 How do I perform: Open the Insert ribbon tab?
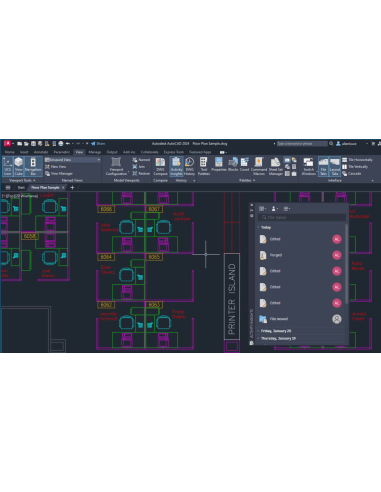tap(24, 152)
